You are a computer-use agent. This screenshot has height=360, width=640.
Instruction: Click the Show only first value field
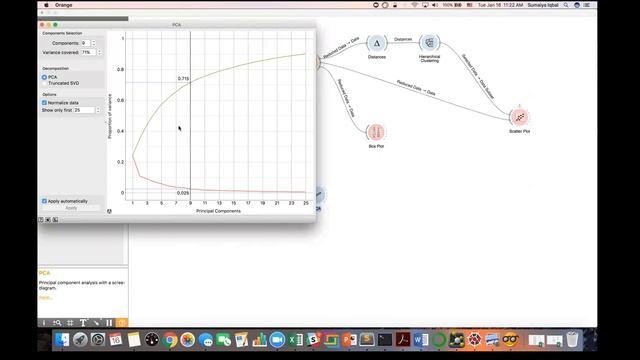[84, 110]
